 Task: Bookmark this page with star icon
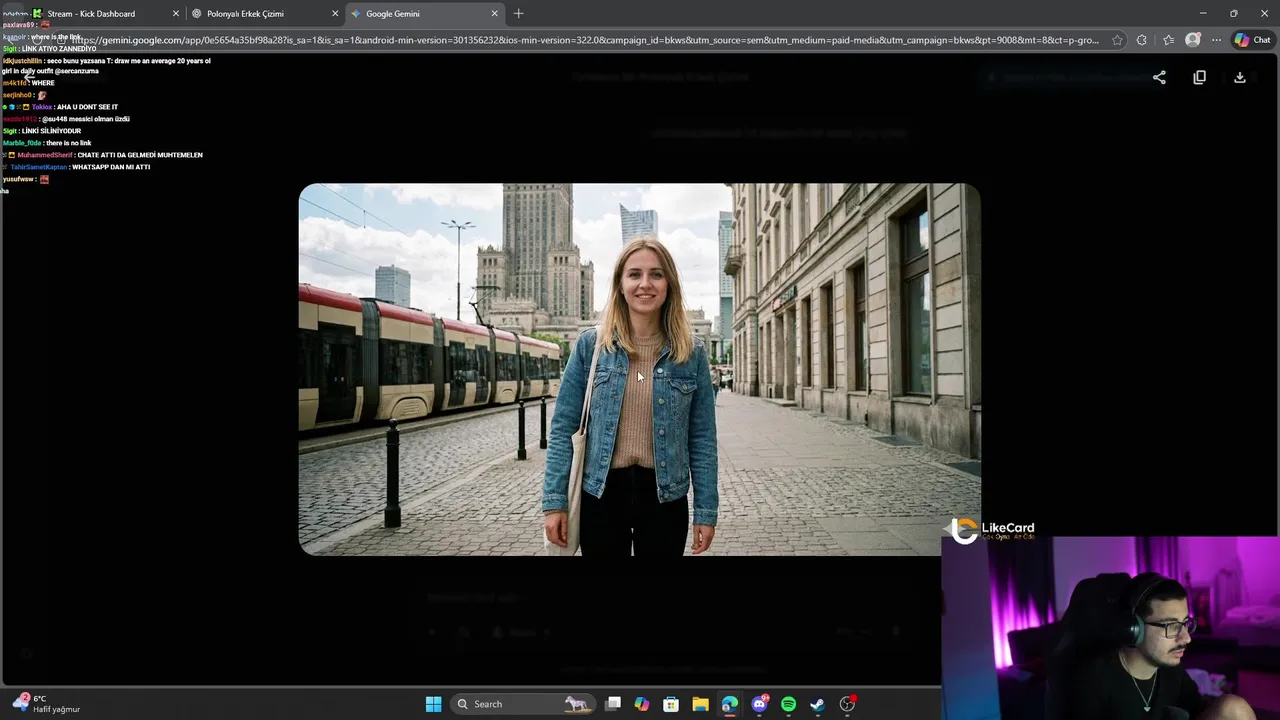[1117, 41]
